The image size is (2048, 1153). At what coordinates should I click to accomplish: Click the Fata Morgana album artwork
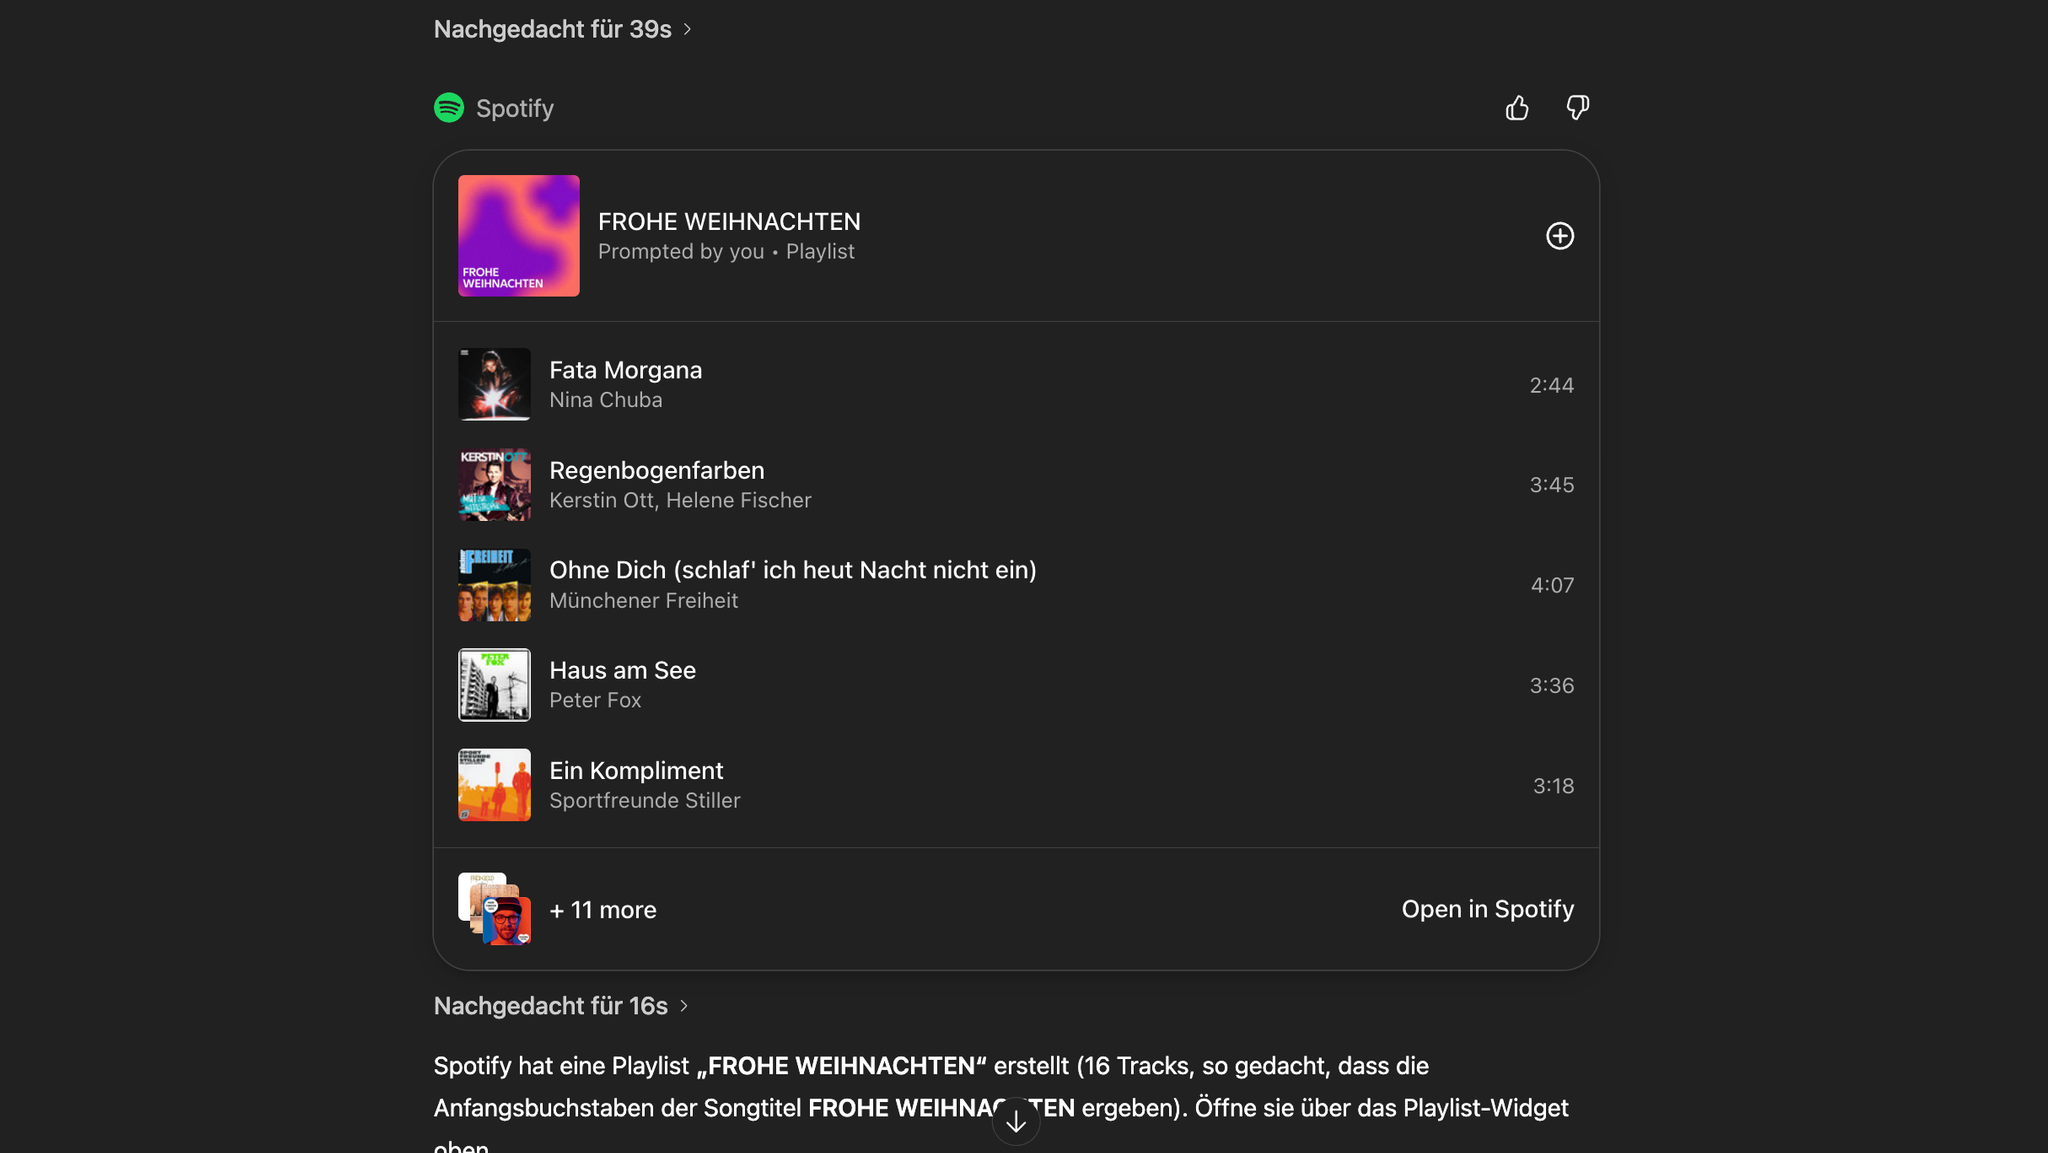[x=494, y=384]
